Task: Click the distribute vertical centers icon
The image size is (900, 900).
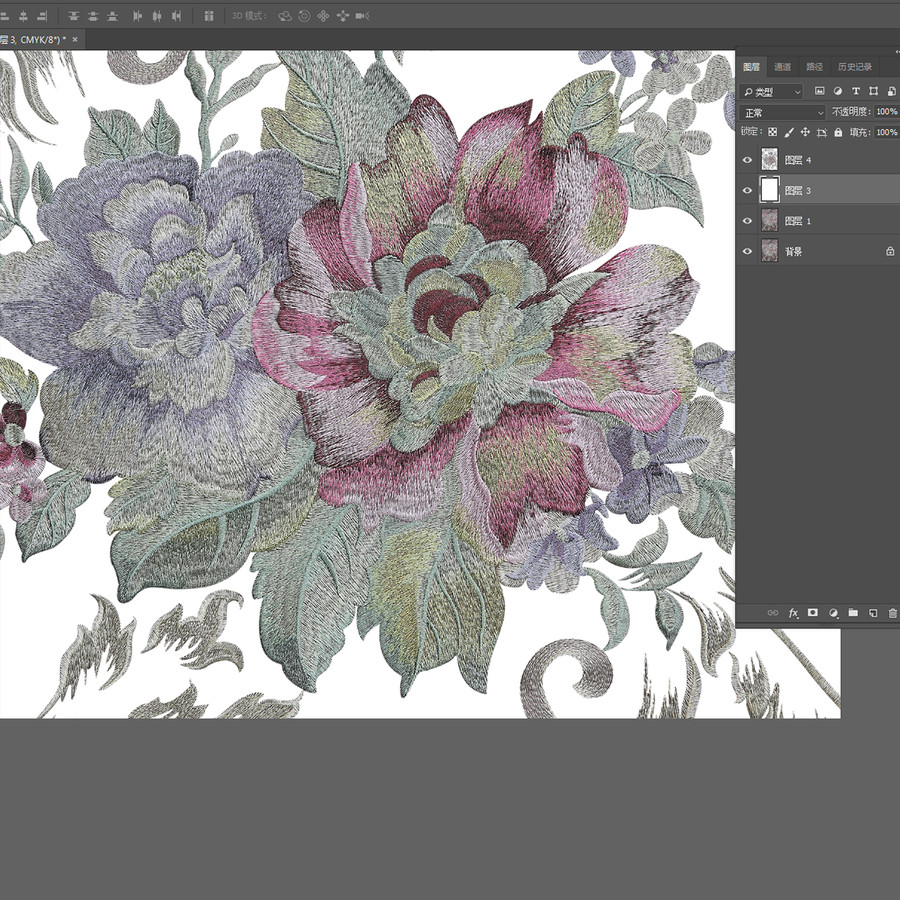Action: click(x=93, y=16)
